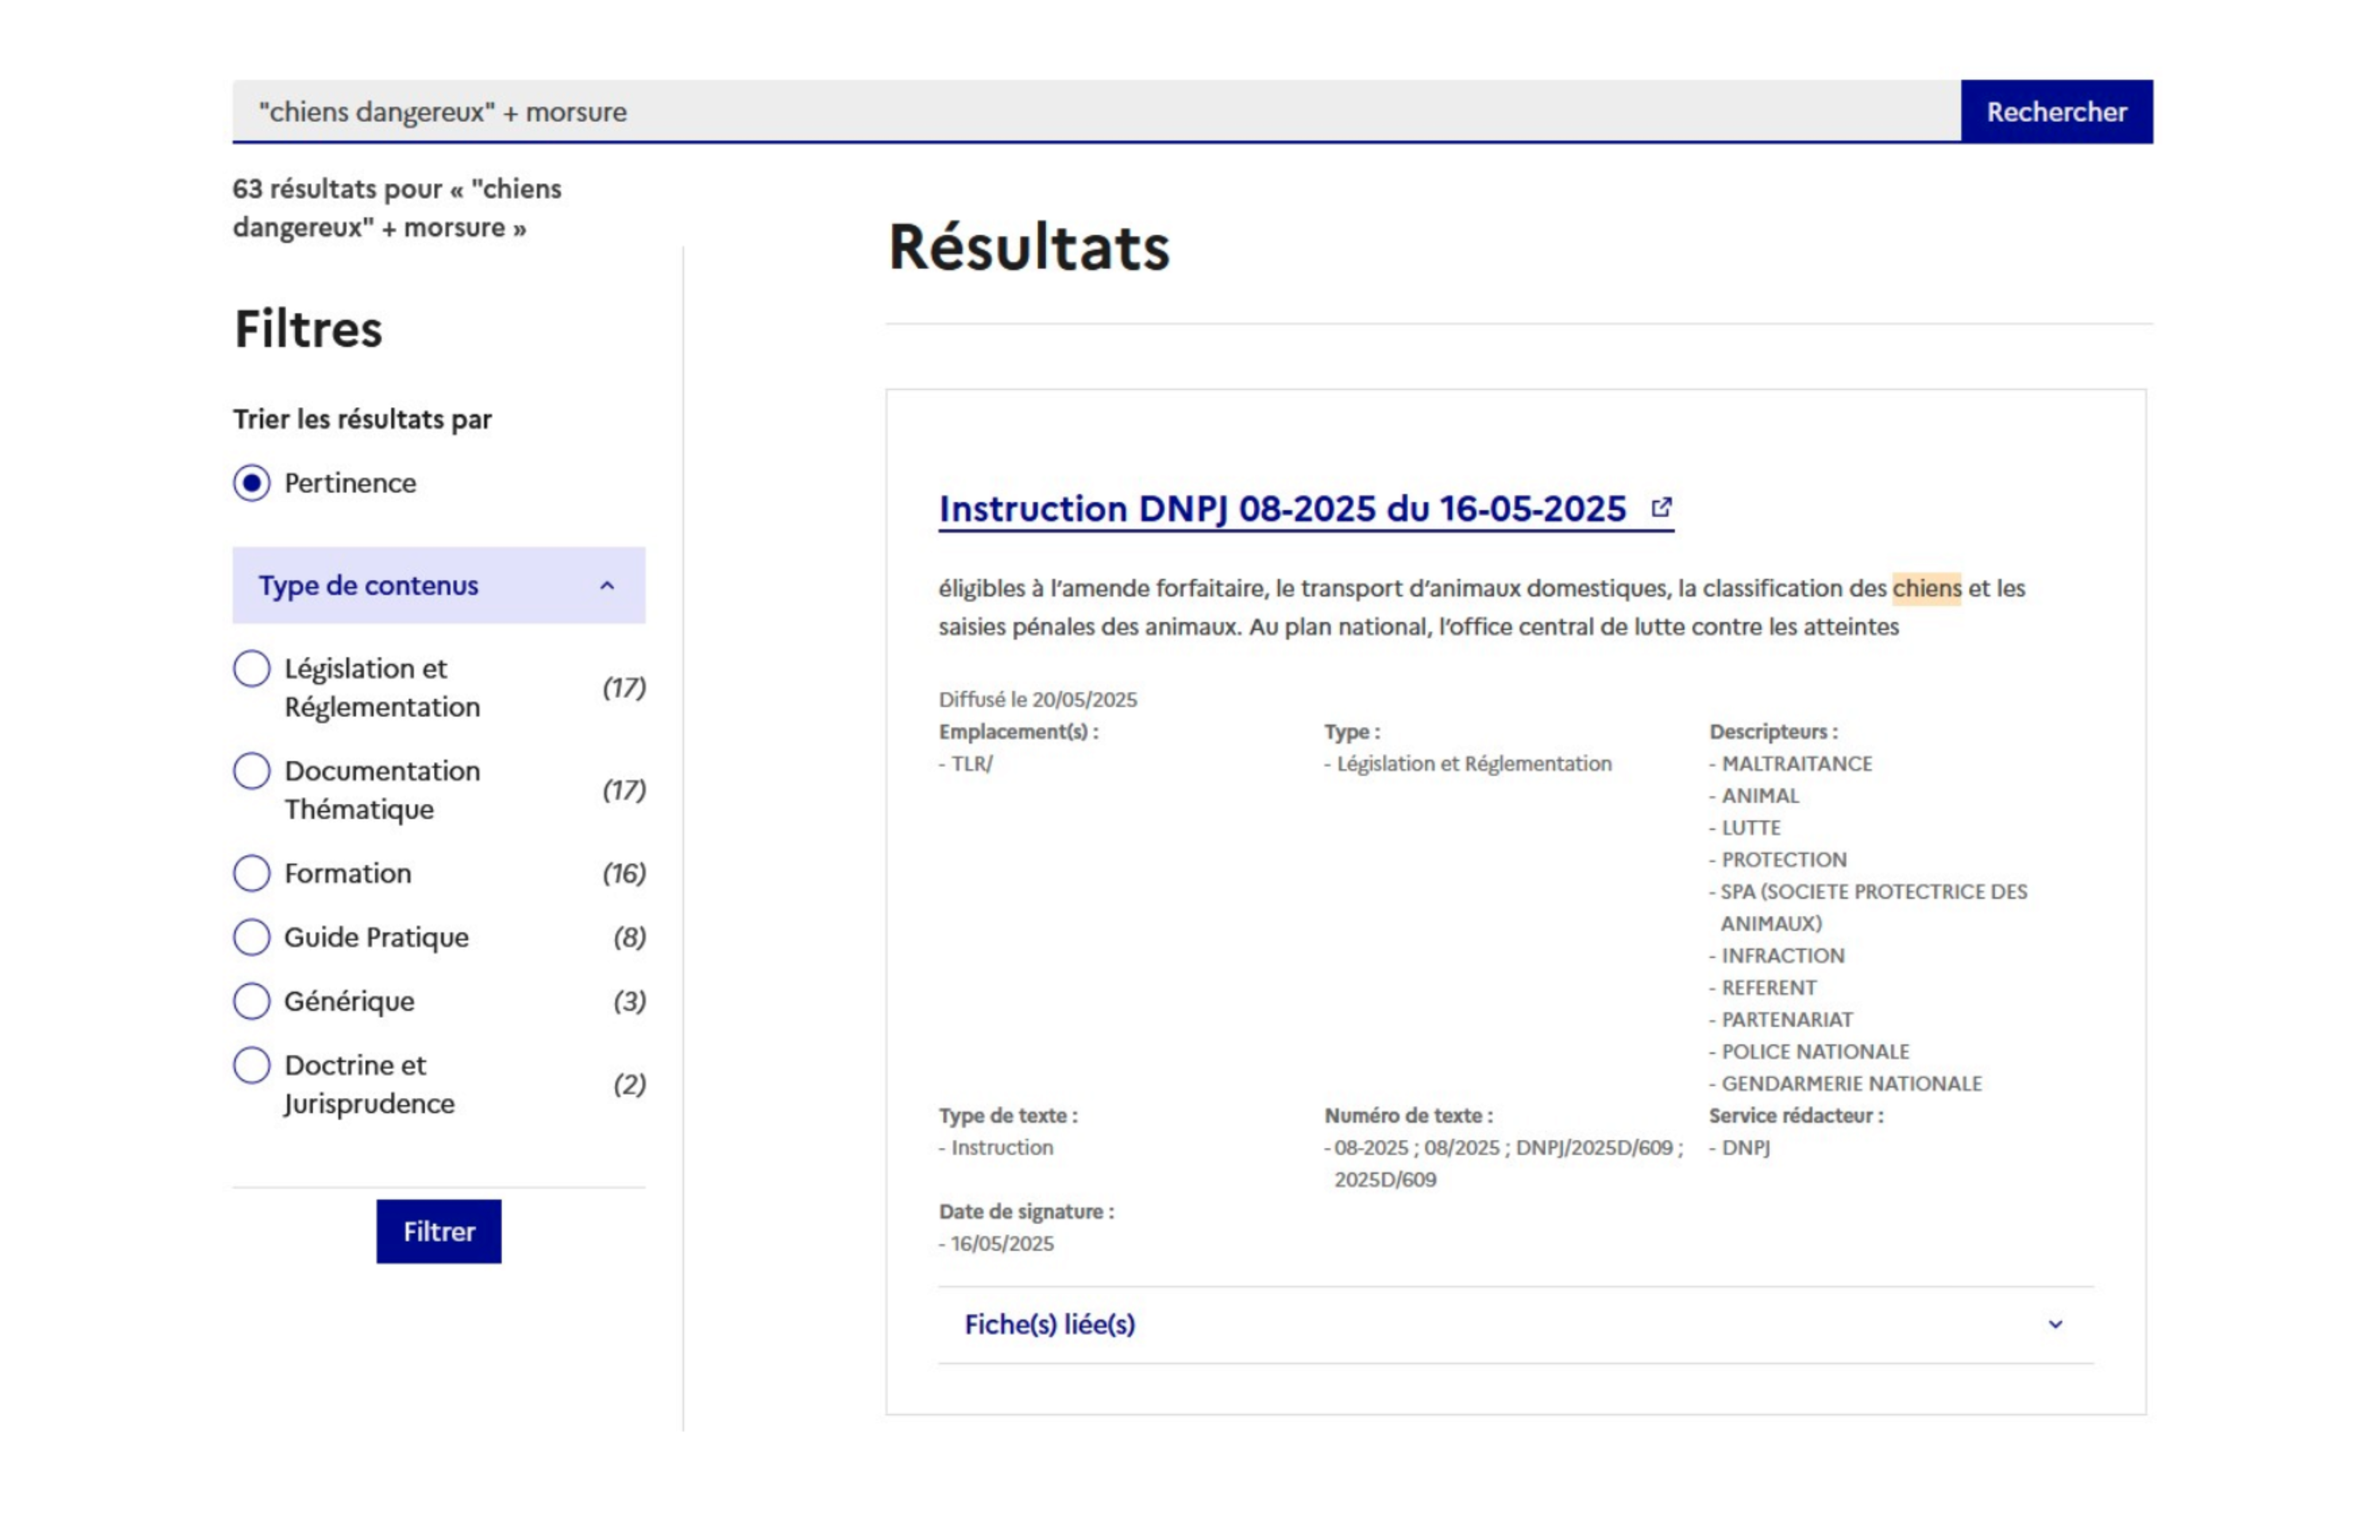Click the Résultats heading
This screenshot has width=2380, height=1540.
coord(1029,247)
